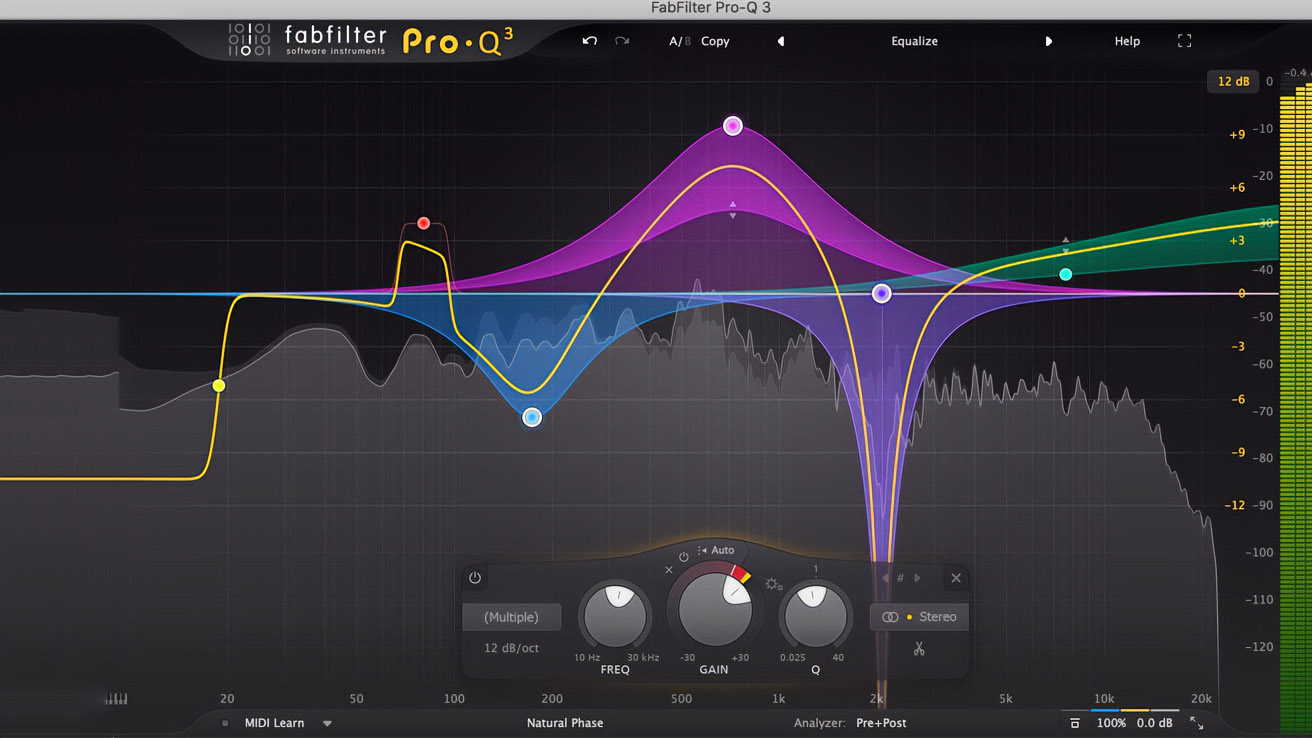Click the redo arrow icon
The image size is (1312, 738).
pyautogui.click(x=622, y=41)
